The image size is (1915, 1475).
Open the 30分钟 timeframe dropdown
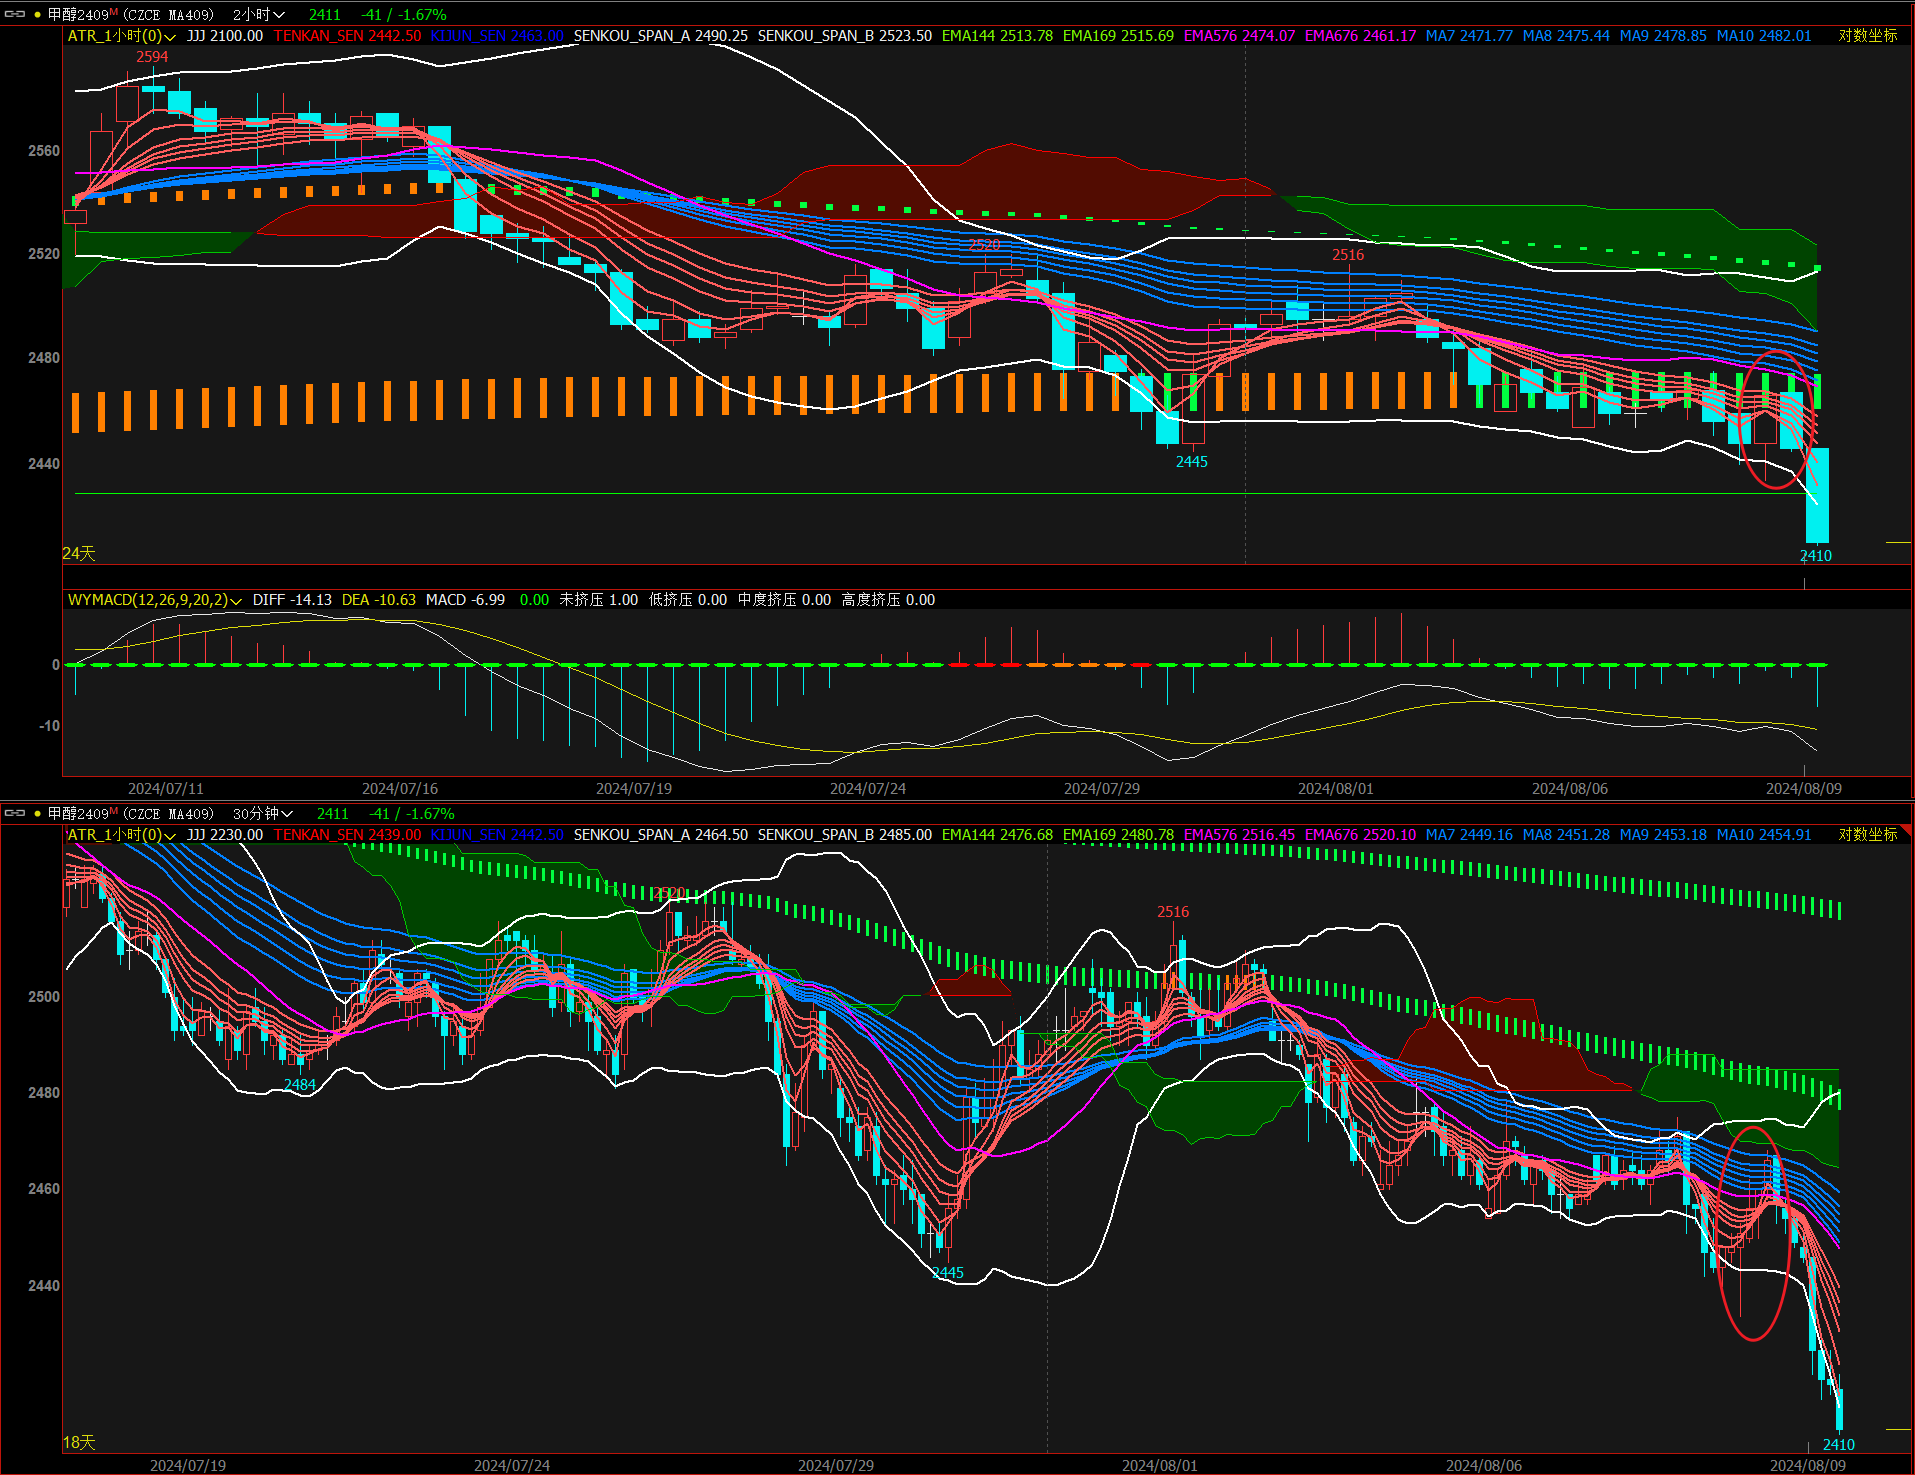coord(262,813)
